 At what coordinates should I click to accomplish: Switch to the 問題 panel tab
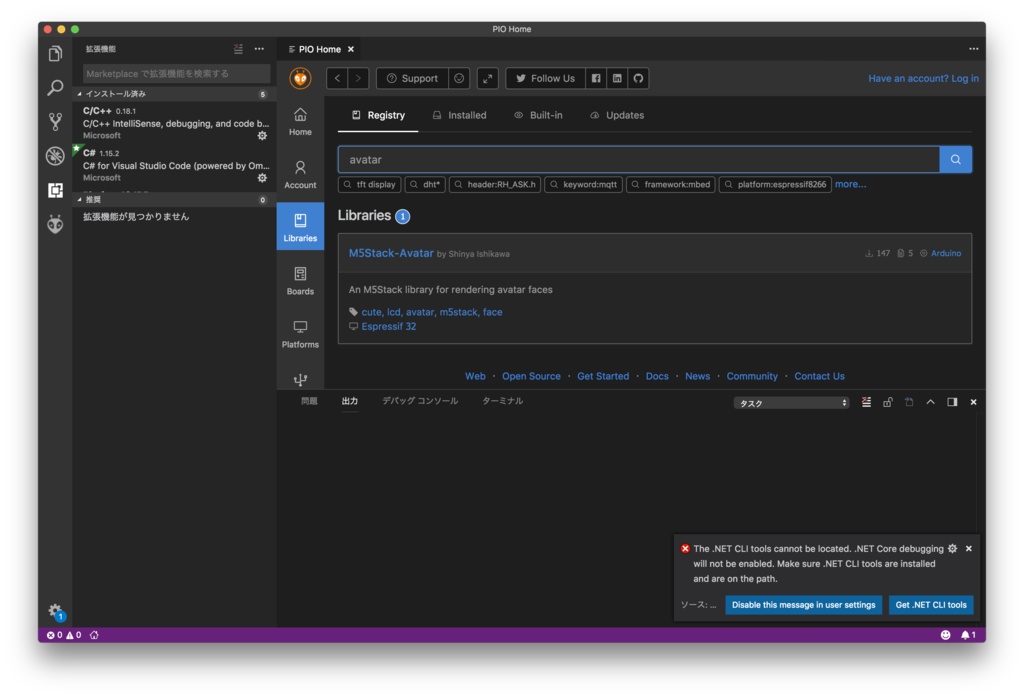coord(310,401)
